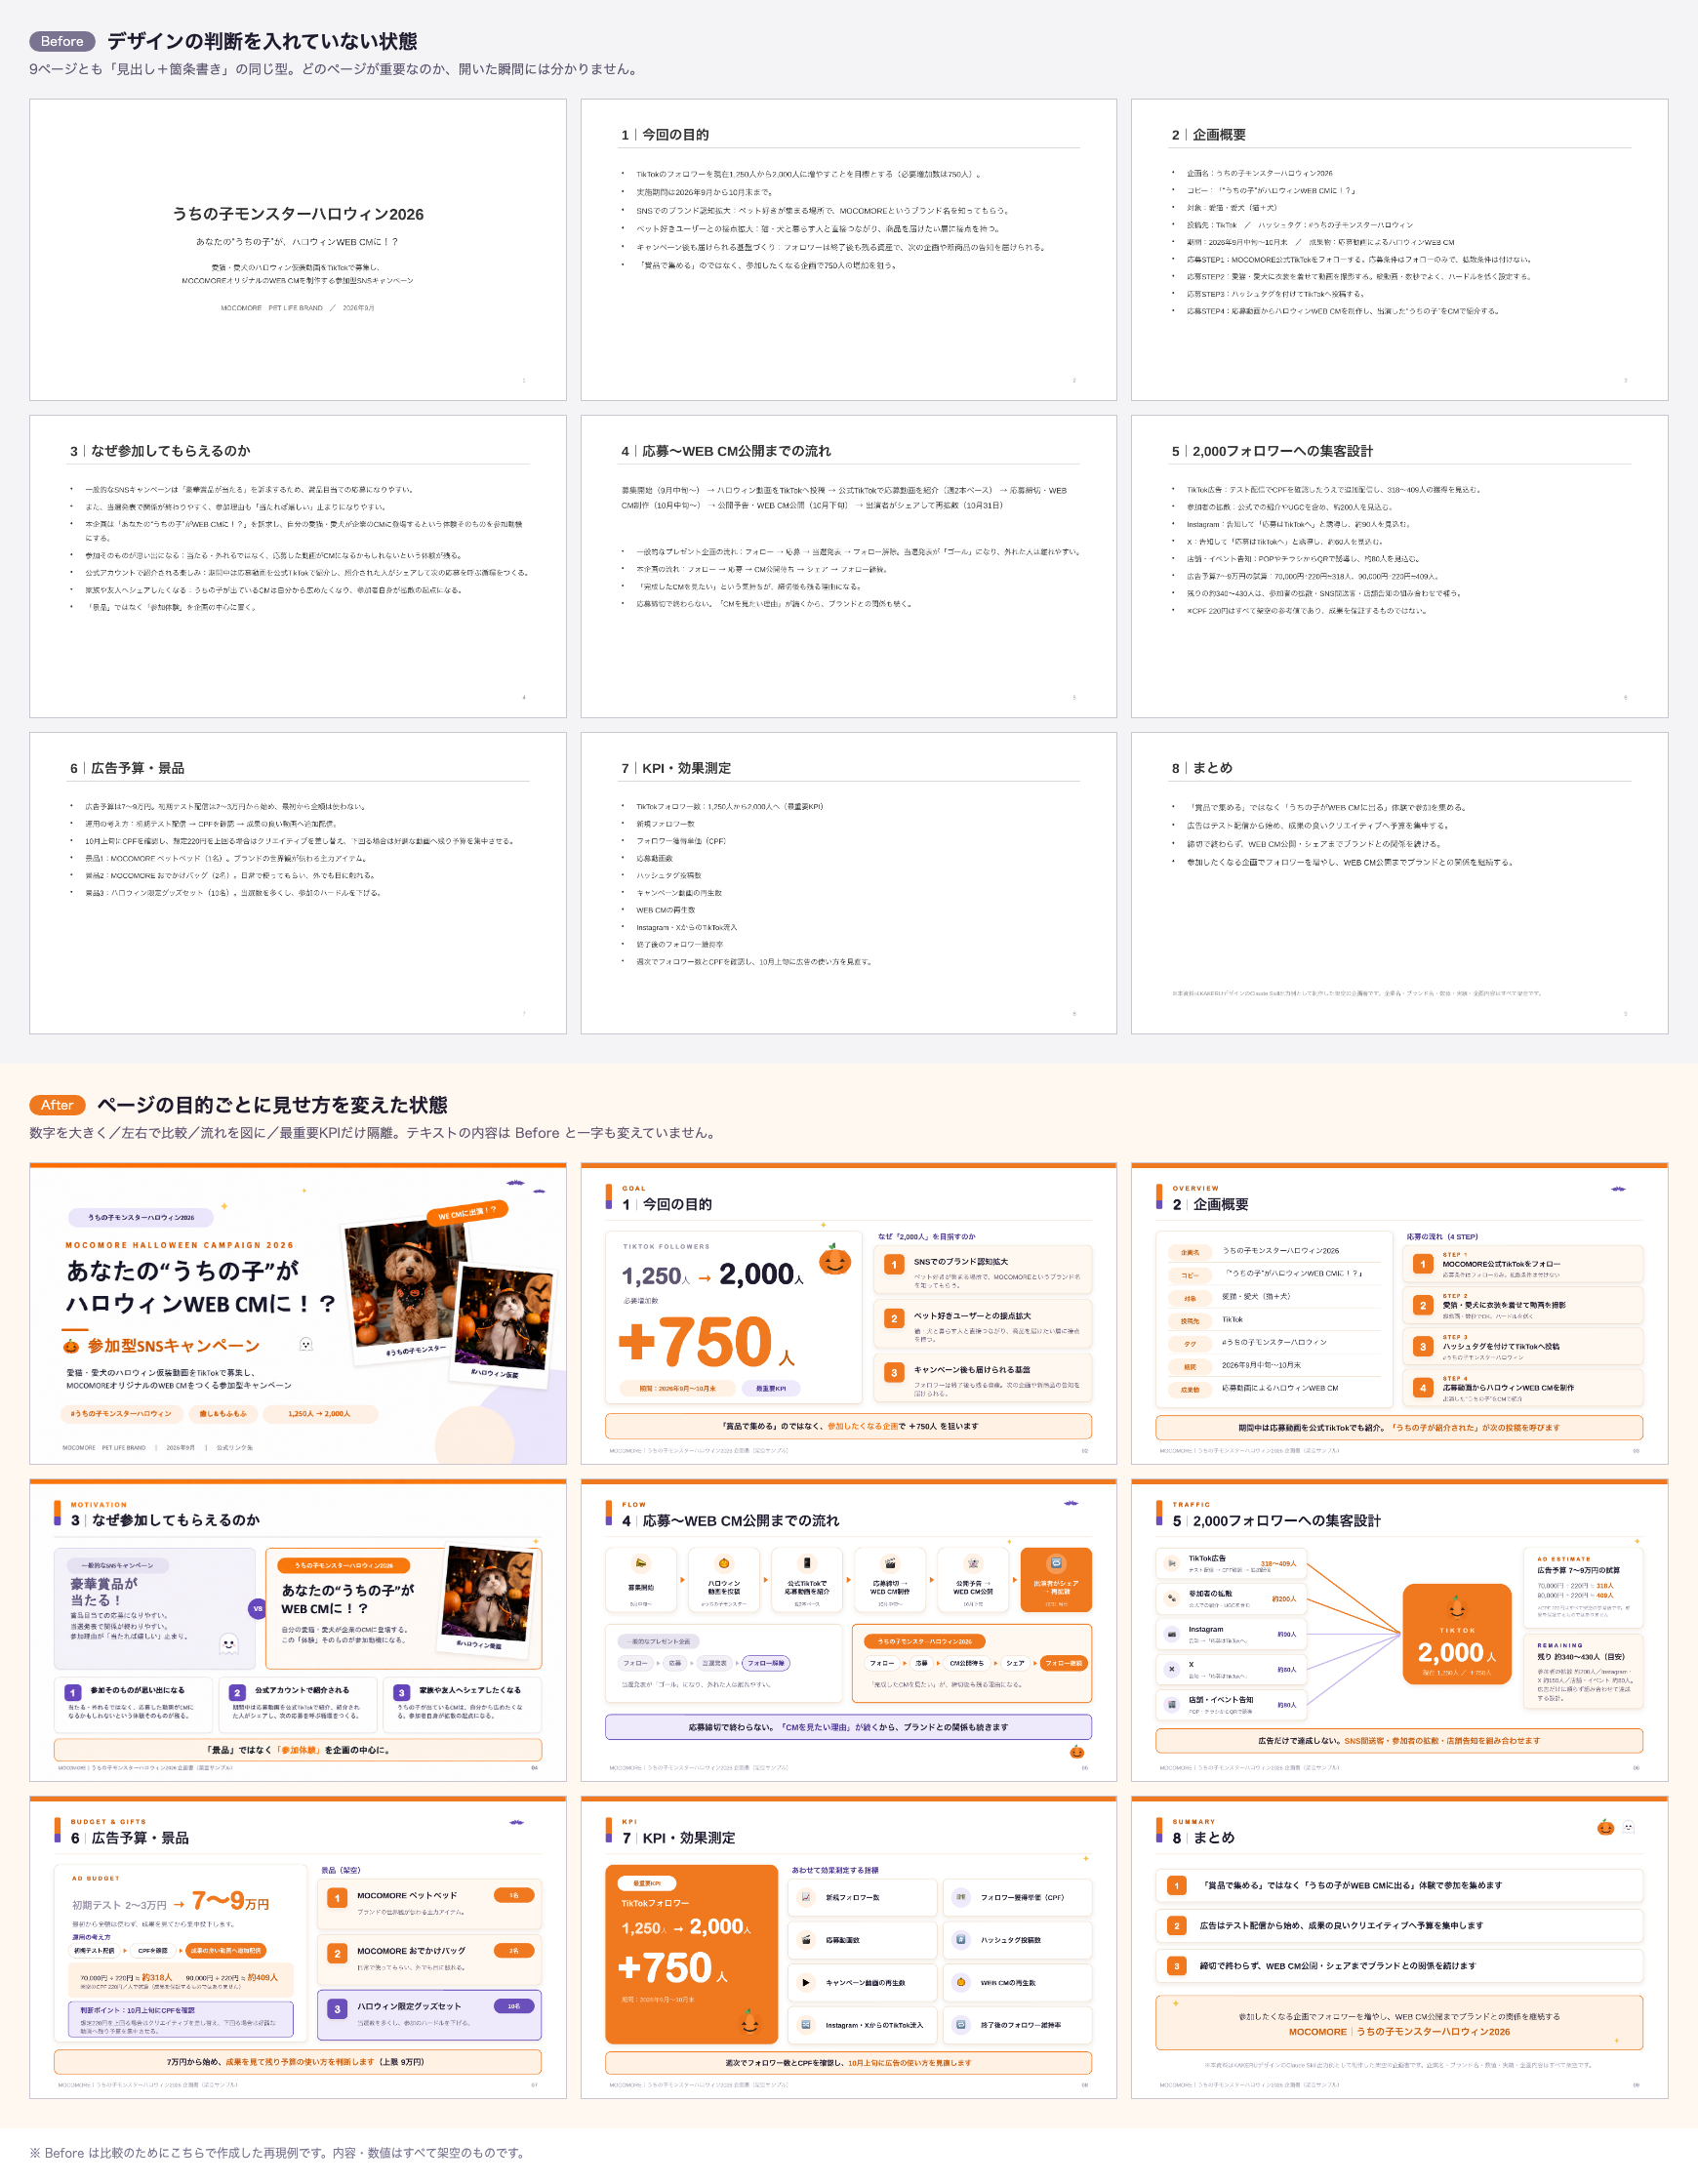The height and width of the screenshot is (2184, 1698).
Task: Click the X icon in the traffic list
Action: 1171,1669
